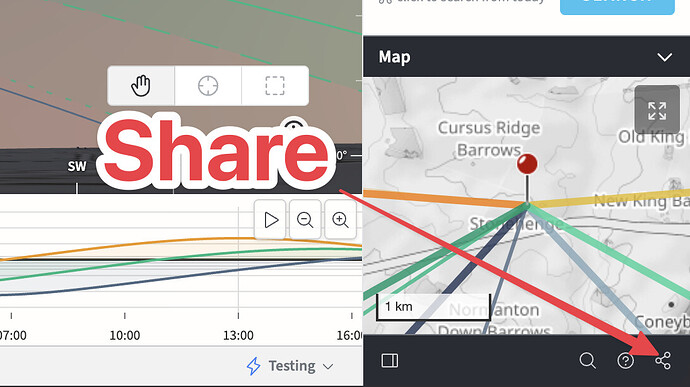Expand map to fullscreen
The image size is (690, 387).
[x=657, y=110]
